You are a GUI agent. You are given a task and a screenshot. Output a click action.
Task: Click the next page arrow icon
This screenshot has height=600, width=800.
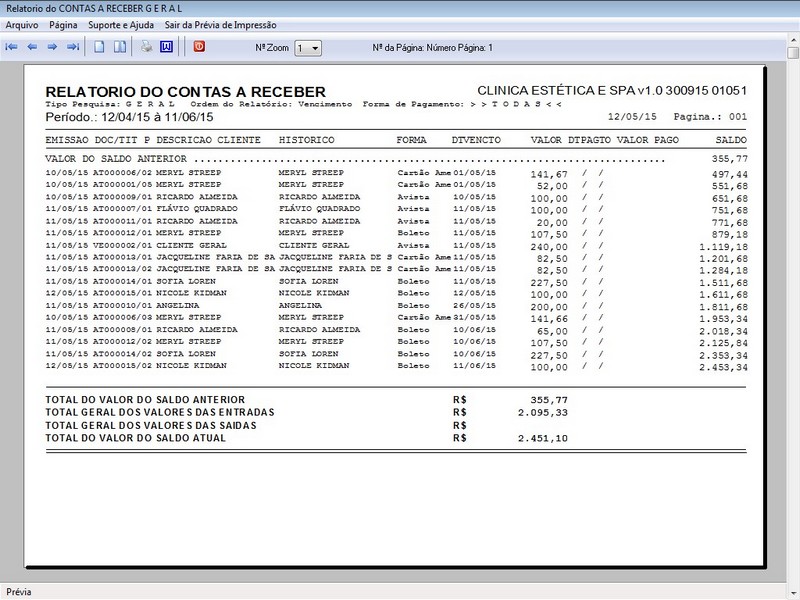pos(52,47)
